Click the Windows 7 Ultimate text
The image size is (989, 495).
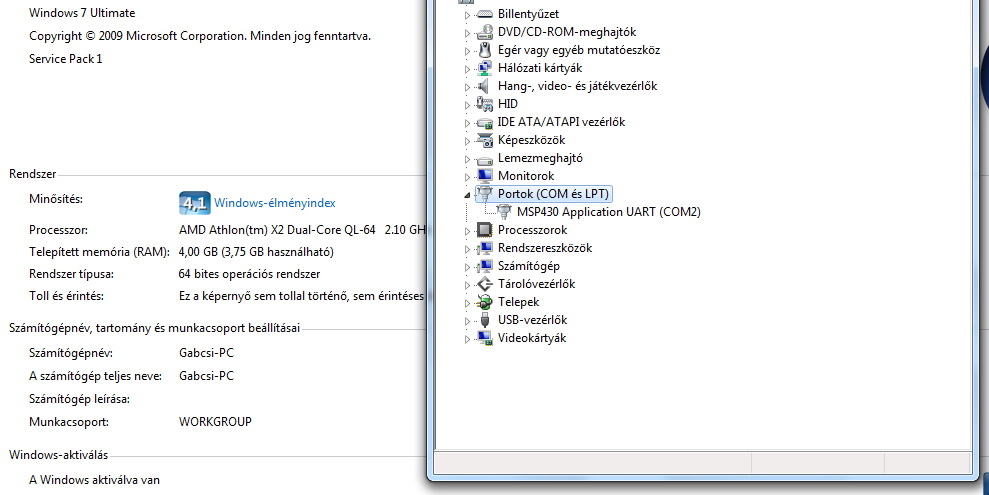click(x=82, y=13)
